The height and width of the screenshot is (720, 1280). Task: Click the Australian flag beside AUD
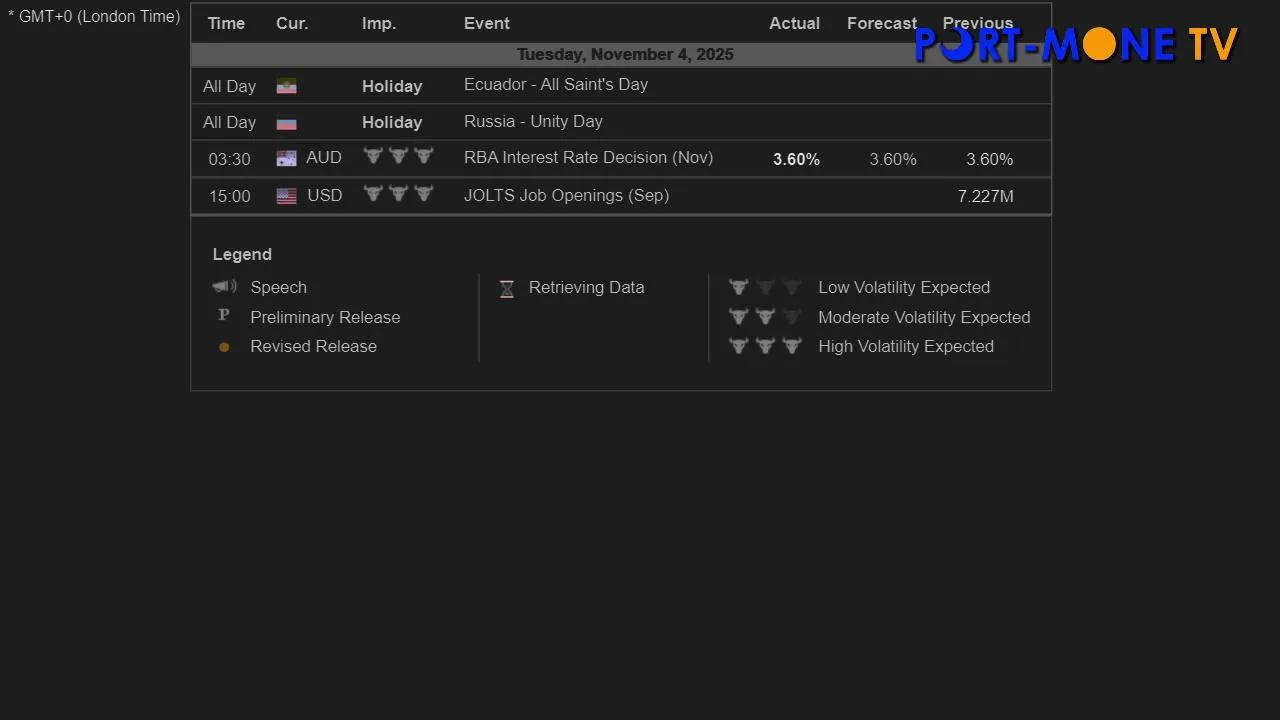pyautogui.click(x=286, y=158)
